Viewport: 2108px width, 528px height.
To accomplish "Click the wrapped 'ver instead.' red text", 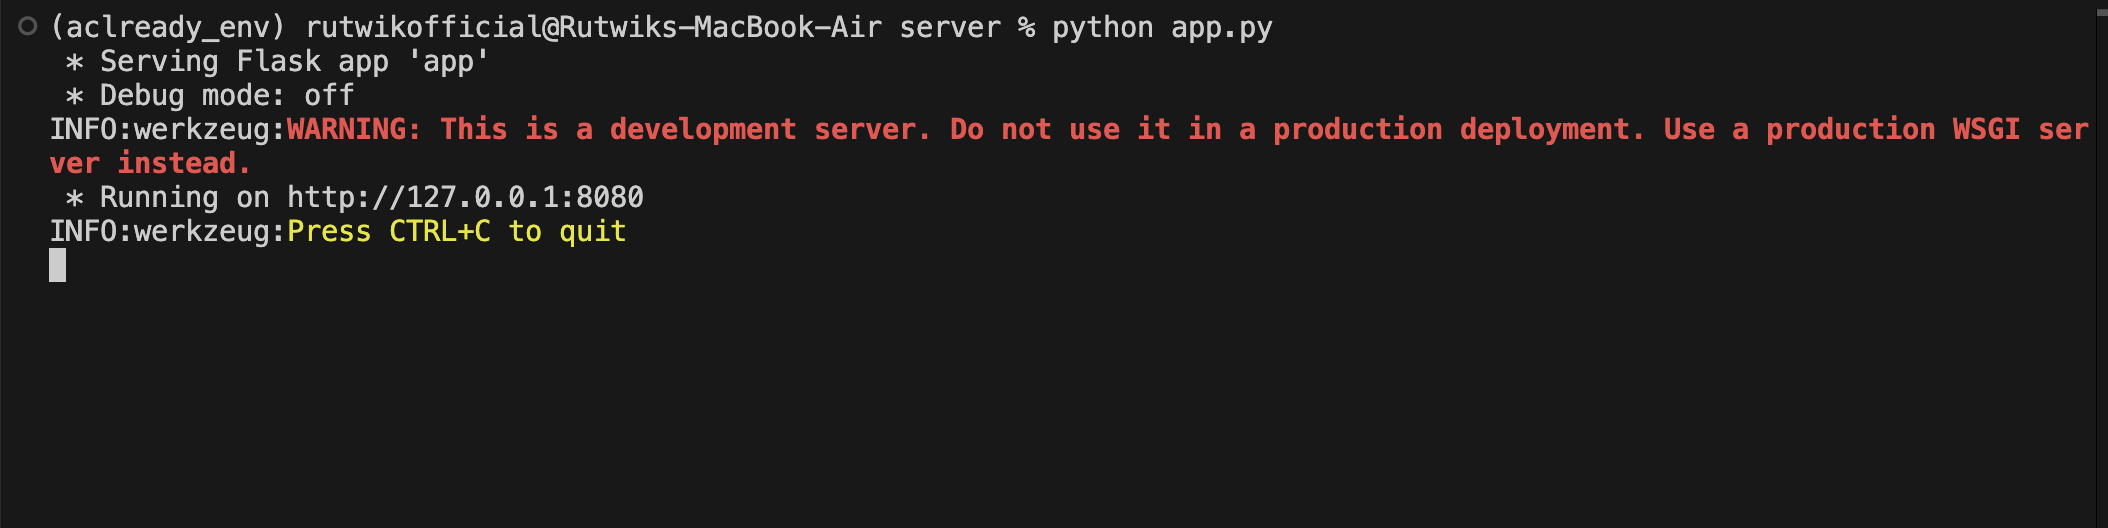I will 150,163.
